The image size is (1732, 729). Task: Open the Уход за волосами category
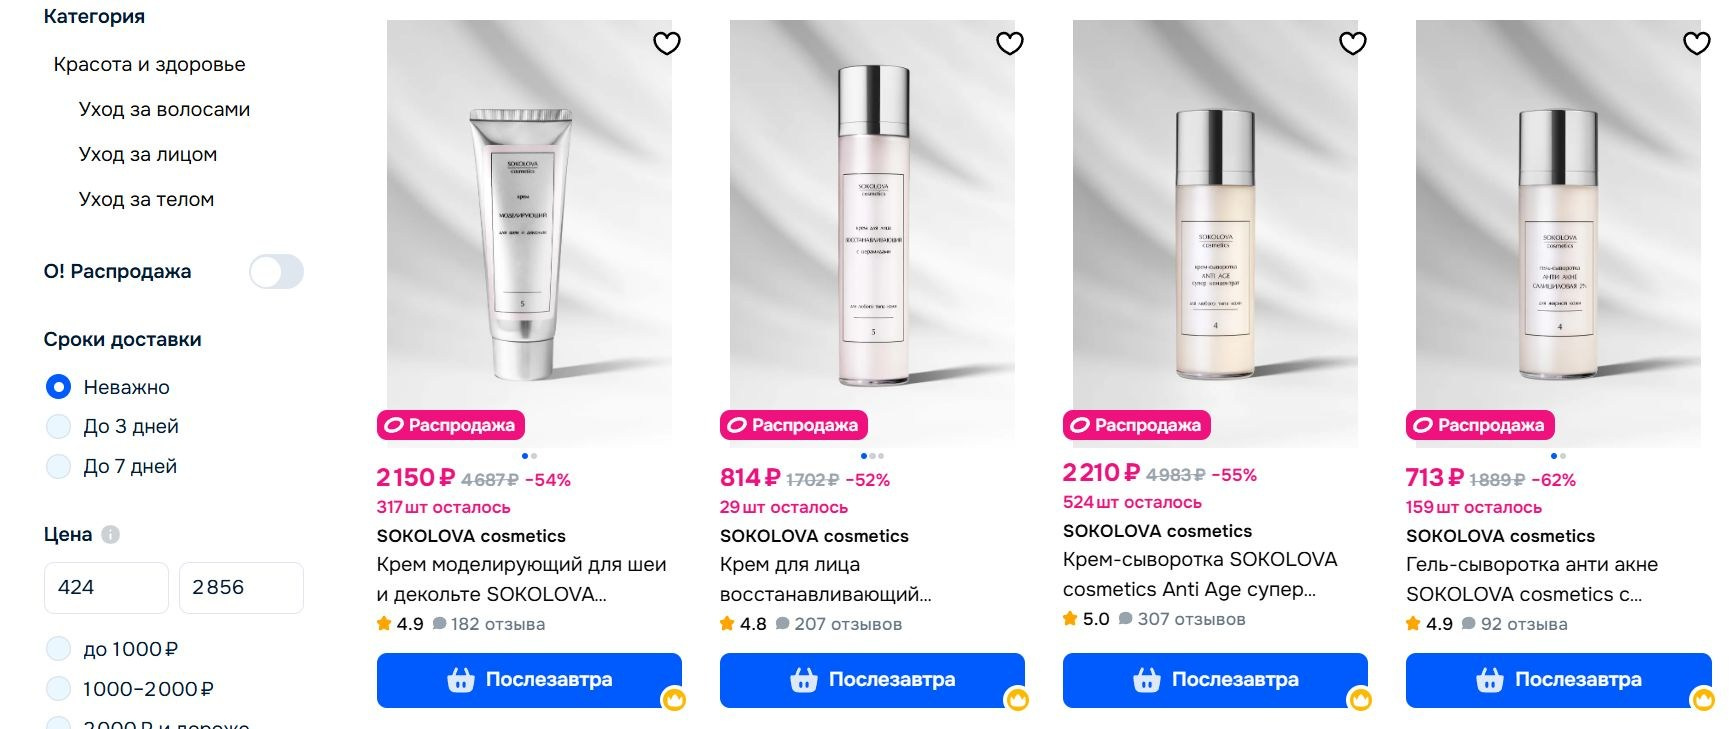164,110
